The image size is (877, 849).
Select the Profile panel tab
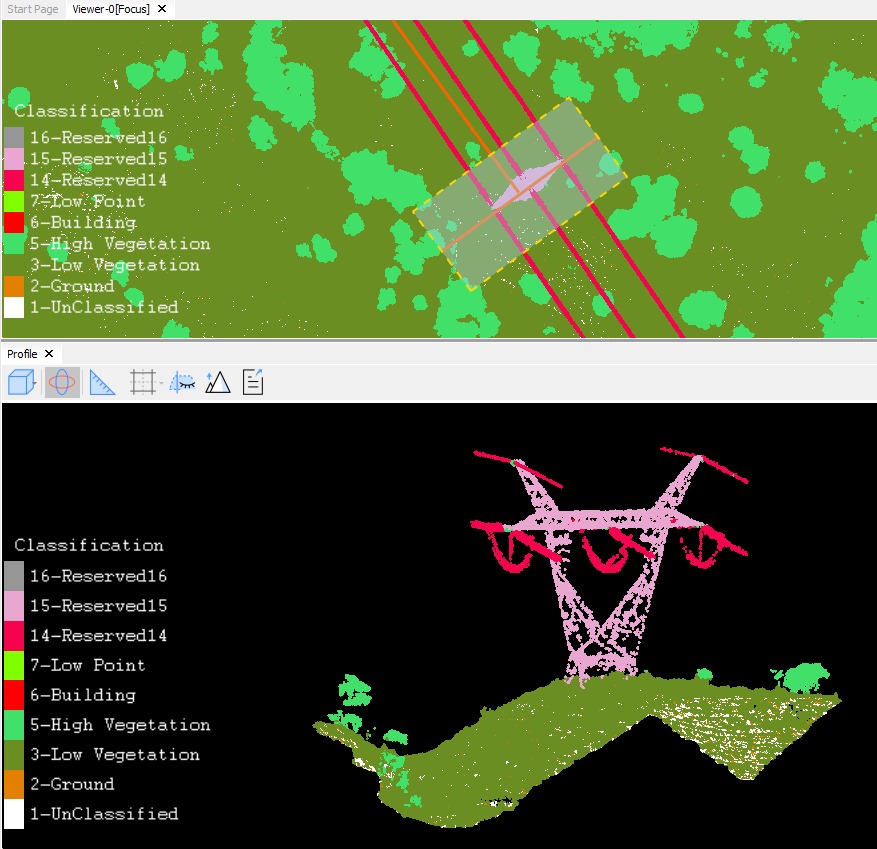[22, 354]
